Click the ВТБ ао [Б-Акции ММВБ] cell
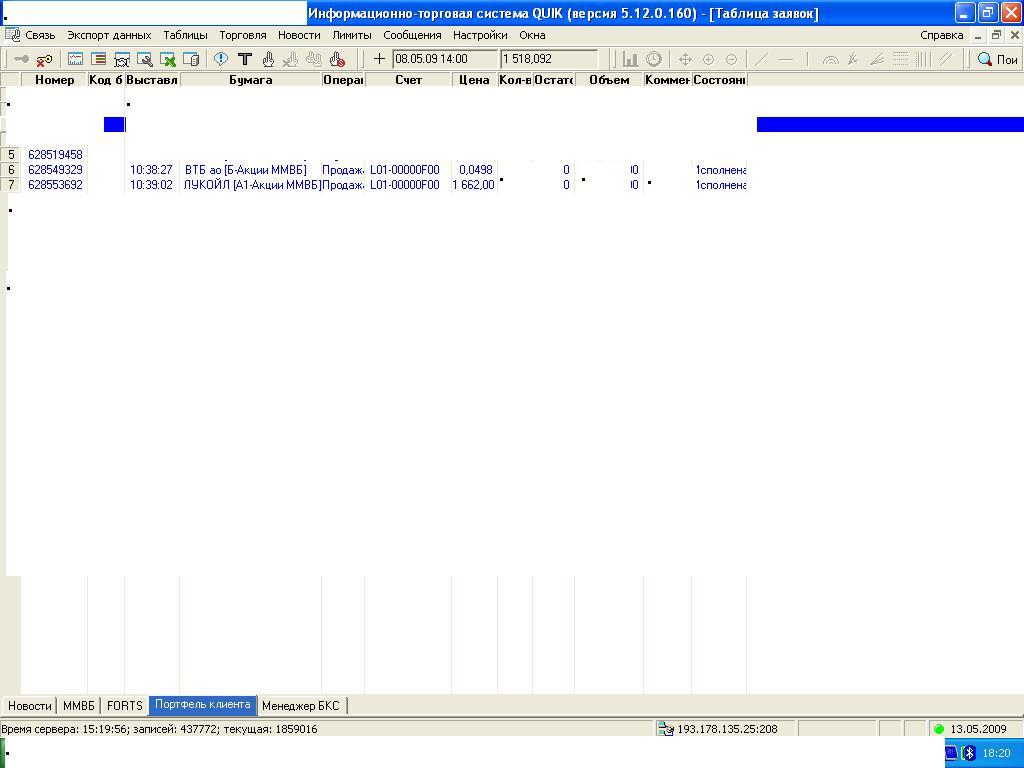Screen dimensions: 1024x768 246,170
